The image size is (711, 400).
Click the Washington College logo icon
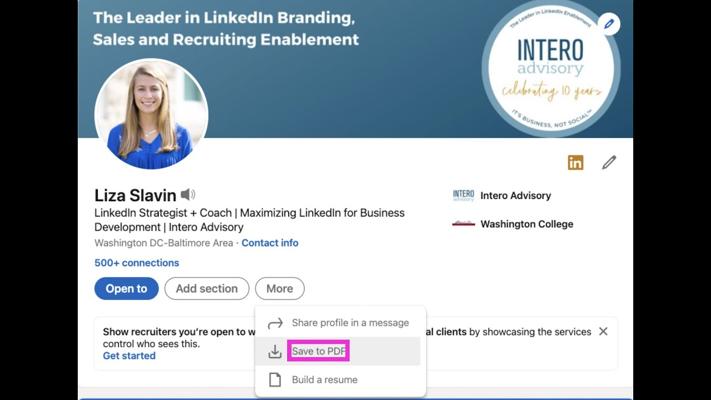[x=463, y=224]
